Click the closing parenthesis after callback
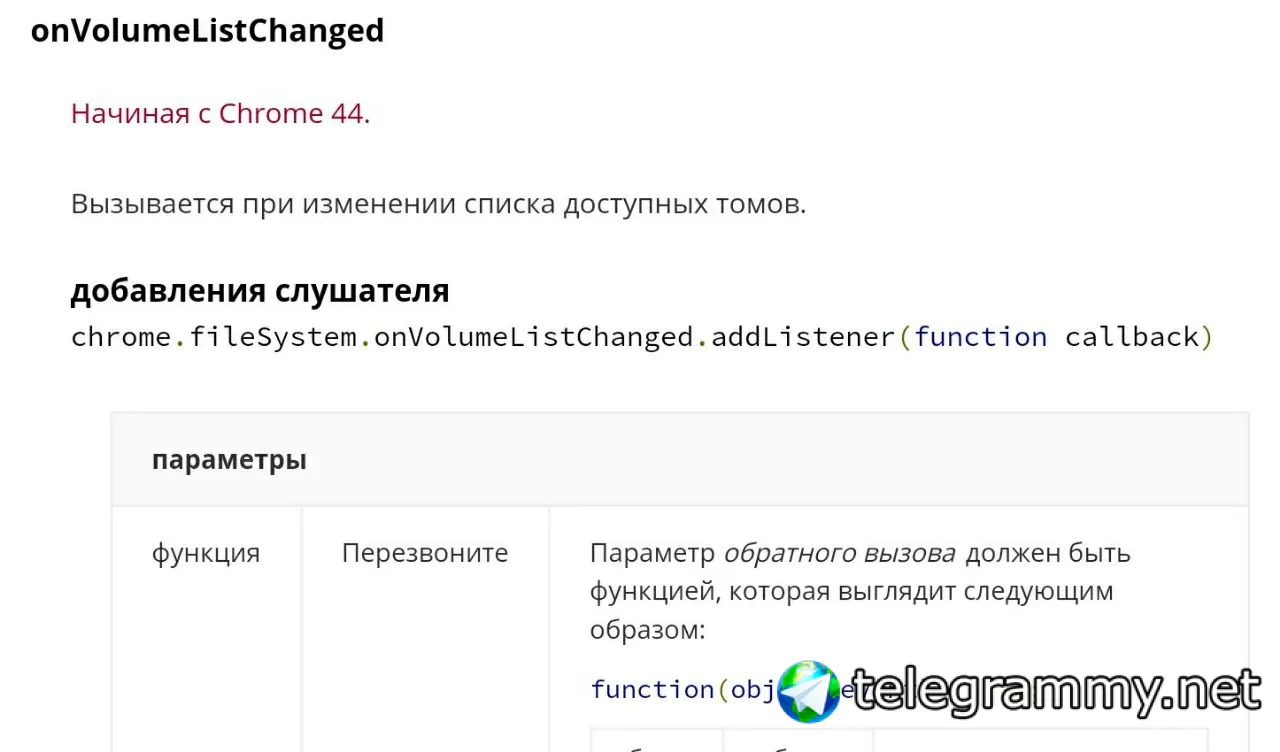The width and height of the screenshot is (1280, 752). [1207, 337]
